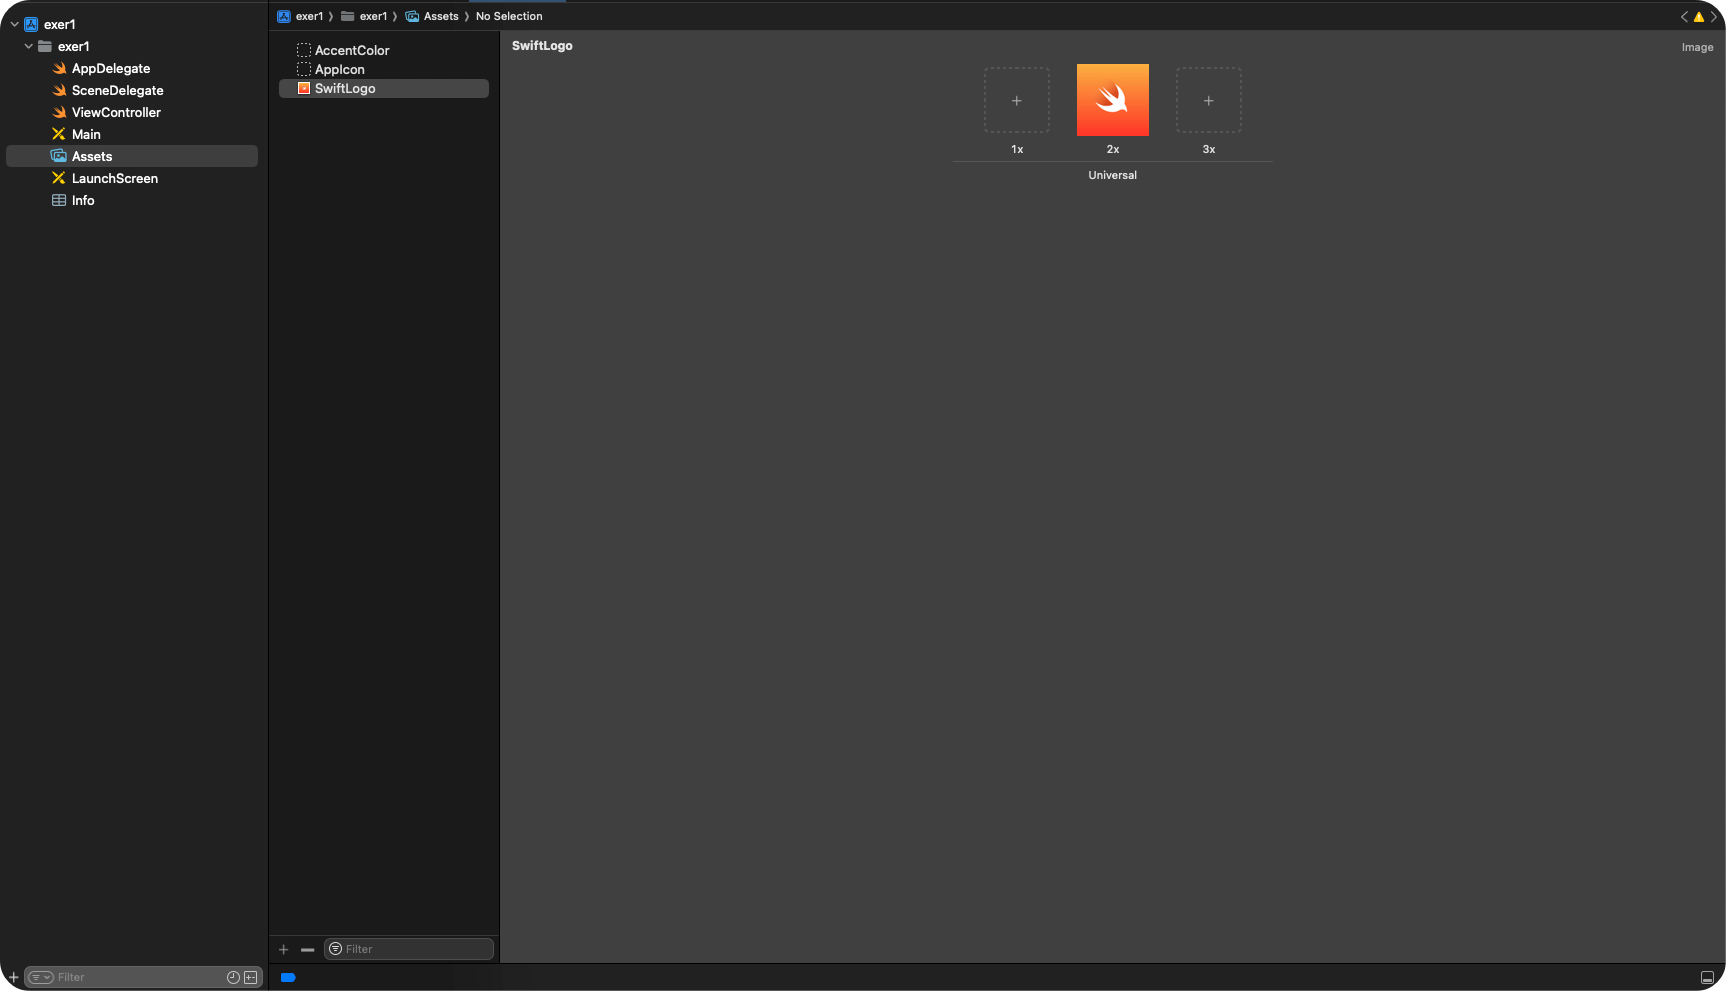The width and height of the screenshot is (1726, 991).
Task: Open LaunchScreen storyboard file
Action: 115,178
